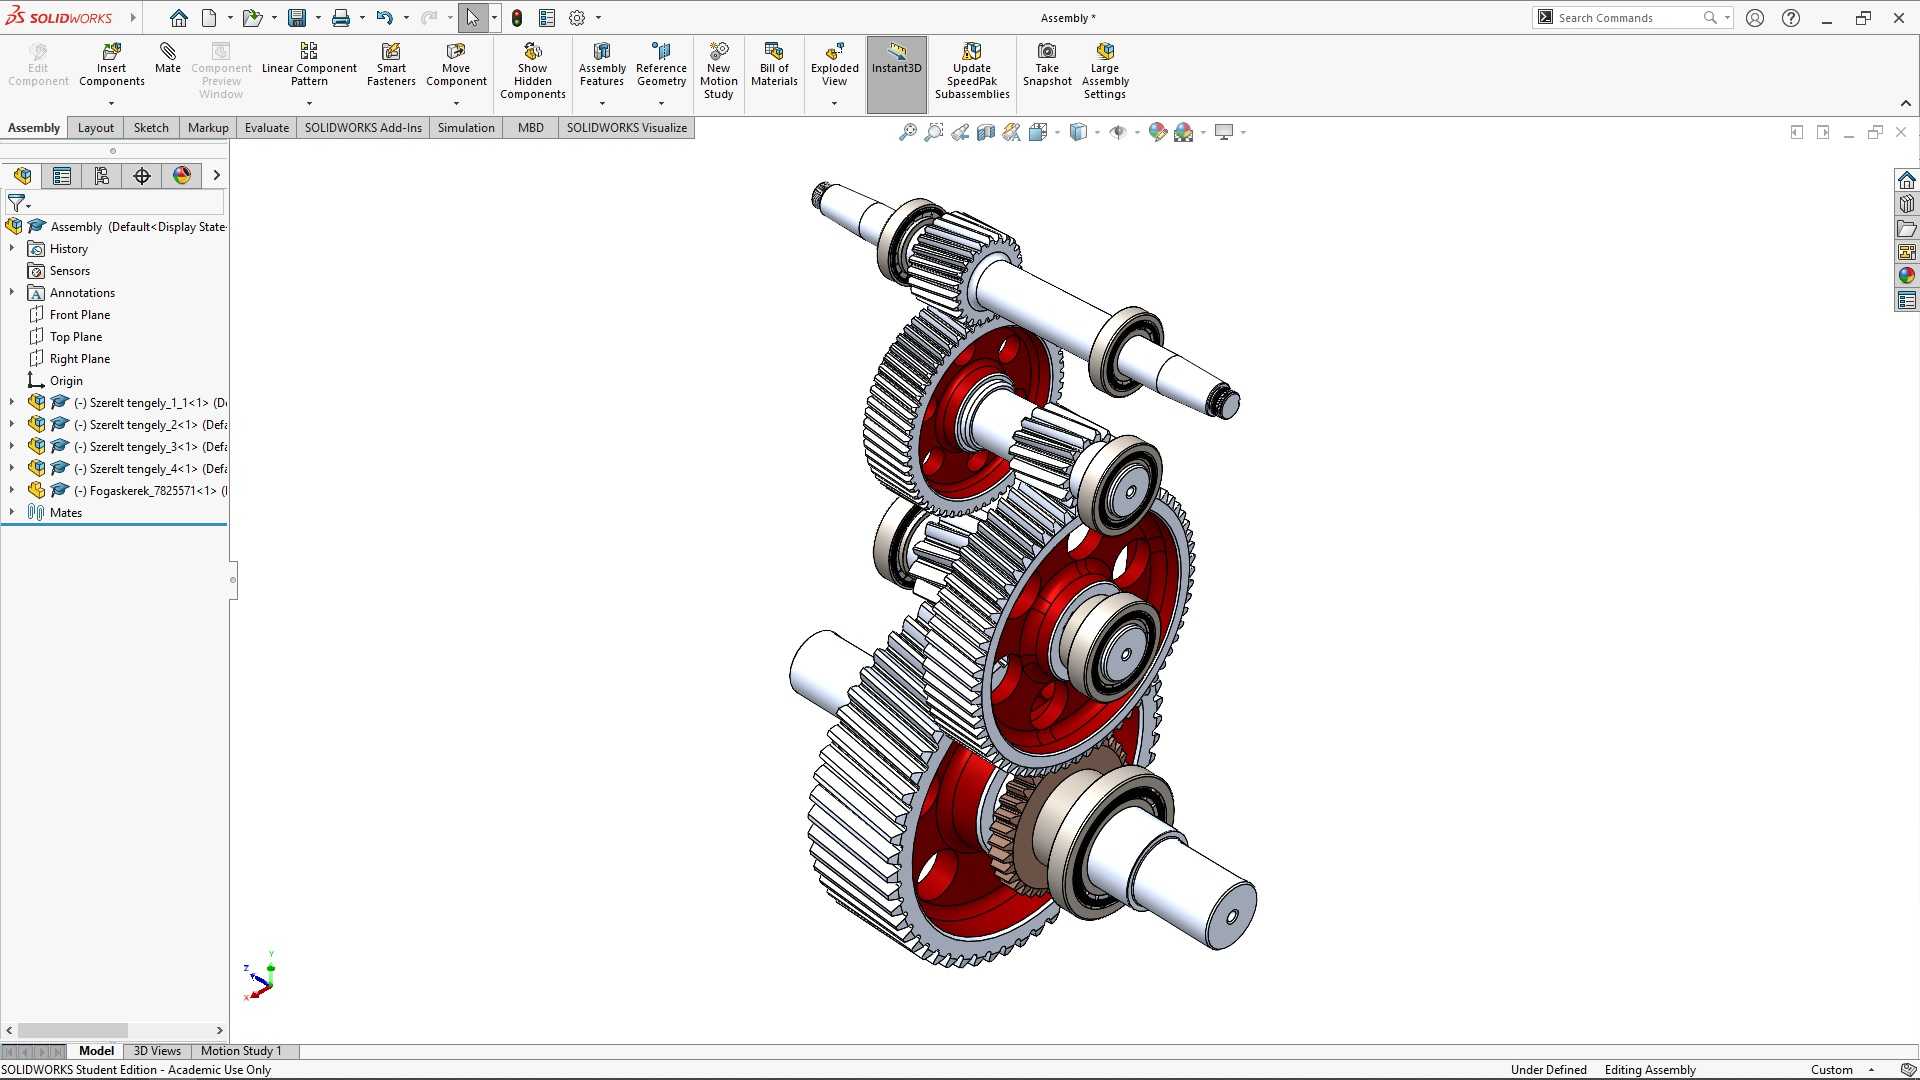This screenshot has width=1920, height=1080.
Task: Open the SOLIDWORKS Visualize tab
Action: 627,128
